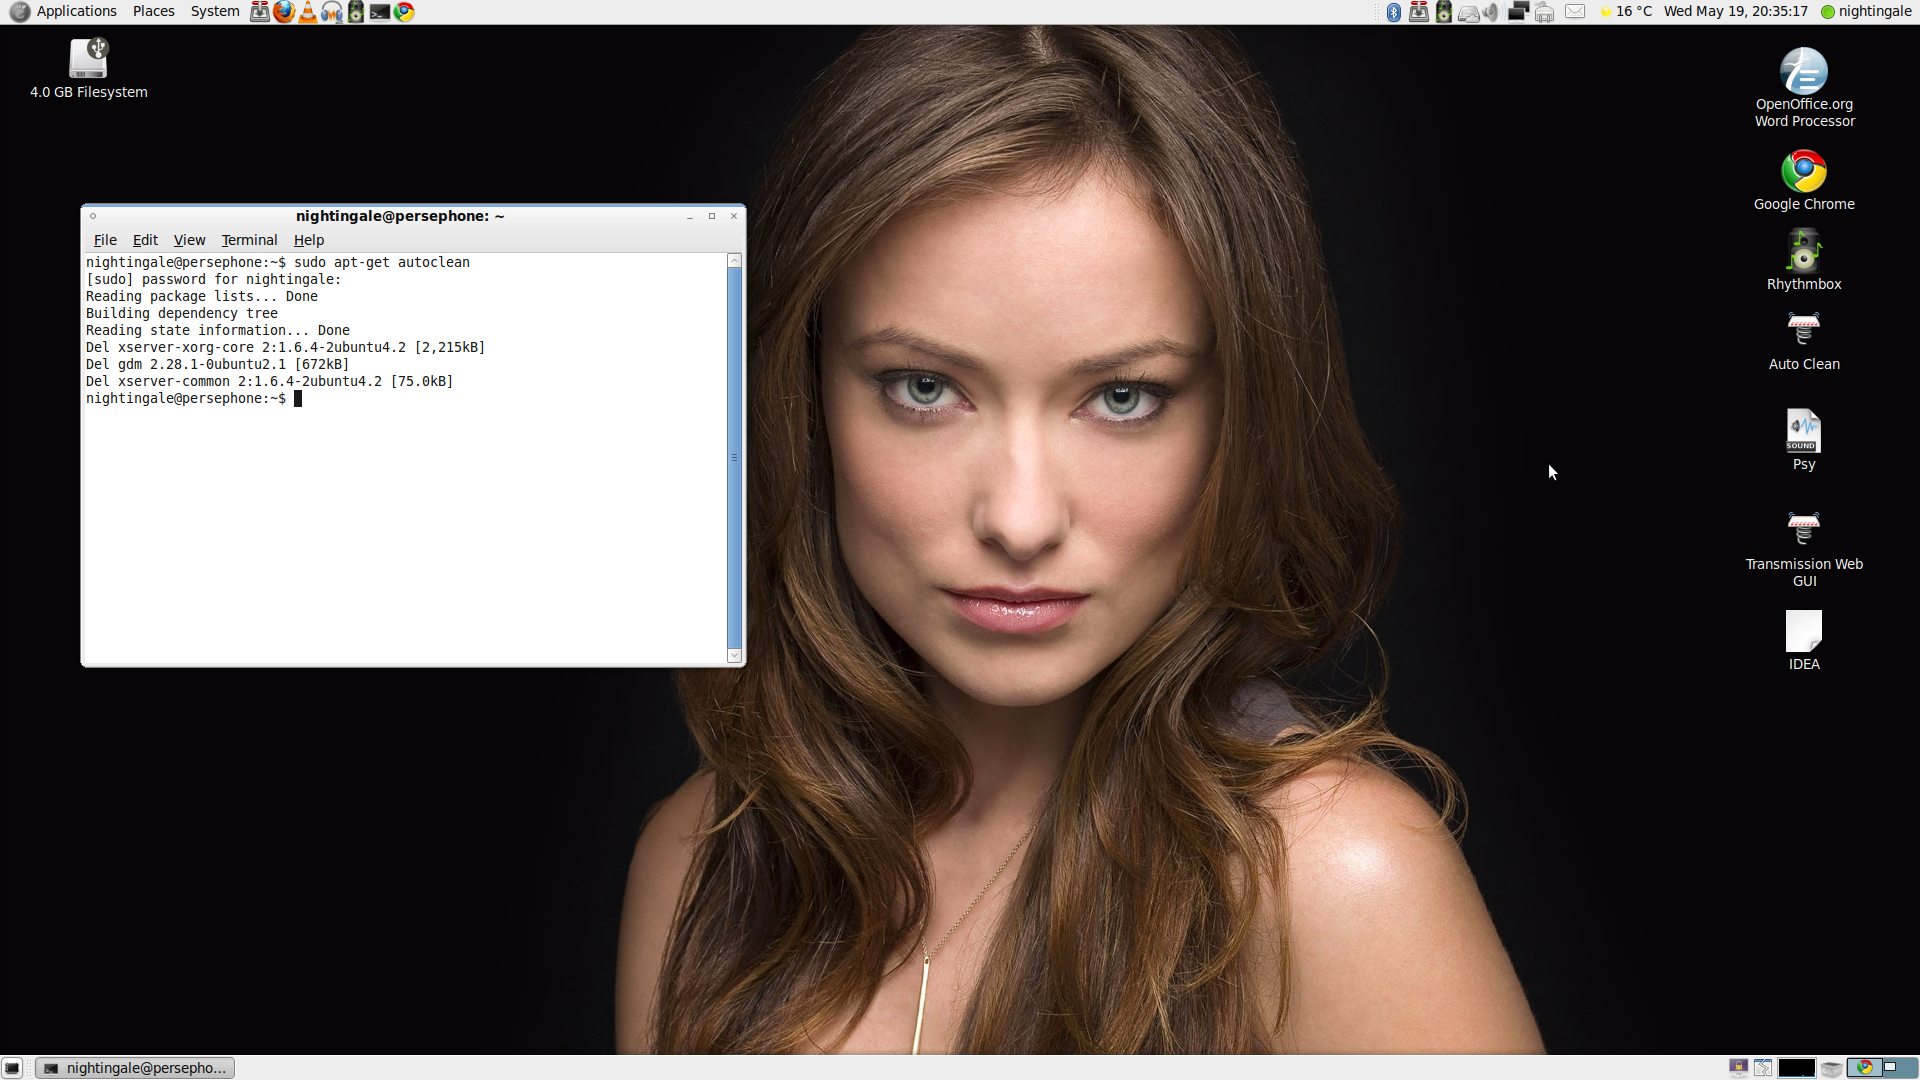1920x1080 pixels.
Task: Click the Bluetooth tray icon
Action: [x=1394, y=12]
